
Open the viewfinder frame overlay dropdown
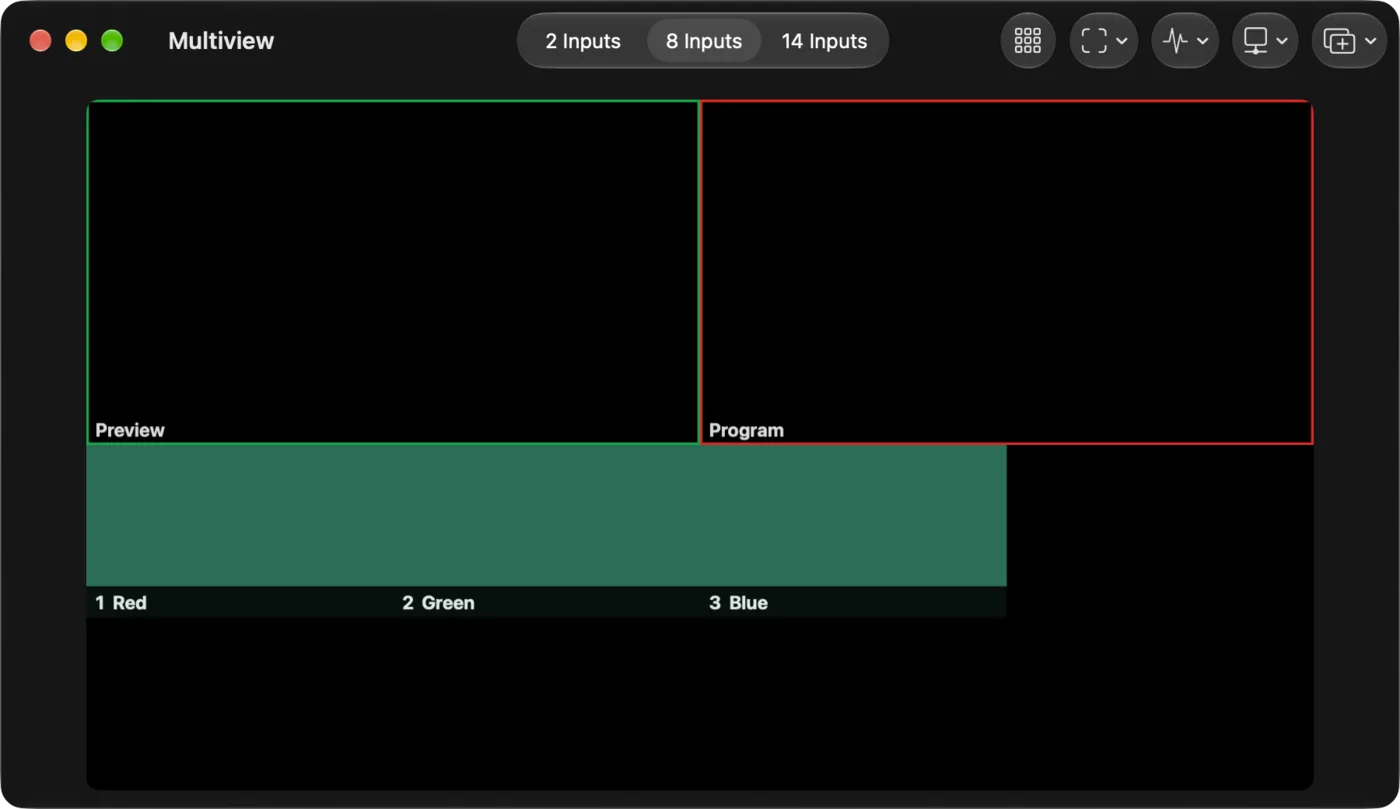(x=1104, y=41)
